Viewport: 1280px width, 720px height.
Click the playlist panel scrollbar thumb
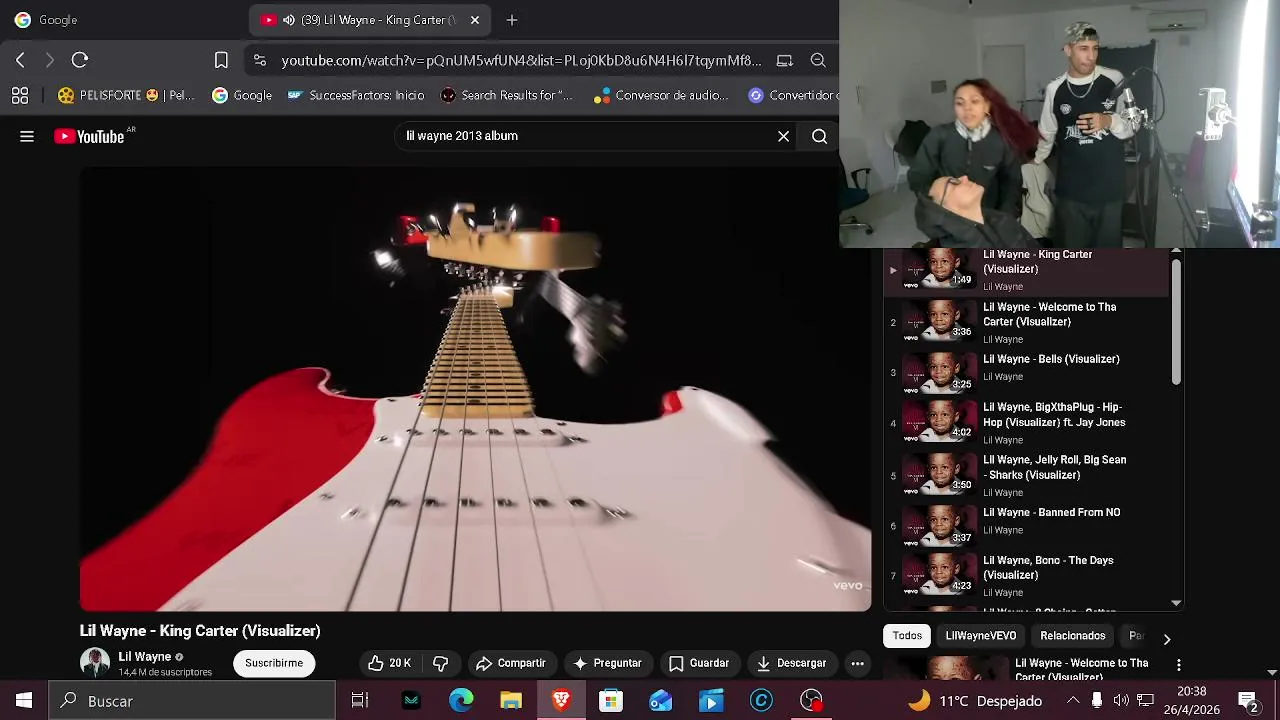pos(1176,320)
